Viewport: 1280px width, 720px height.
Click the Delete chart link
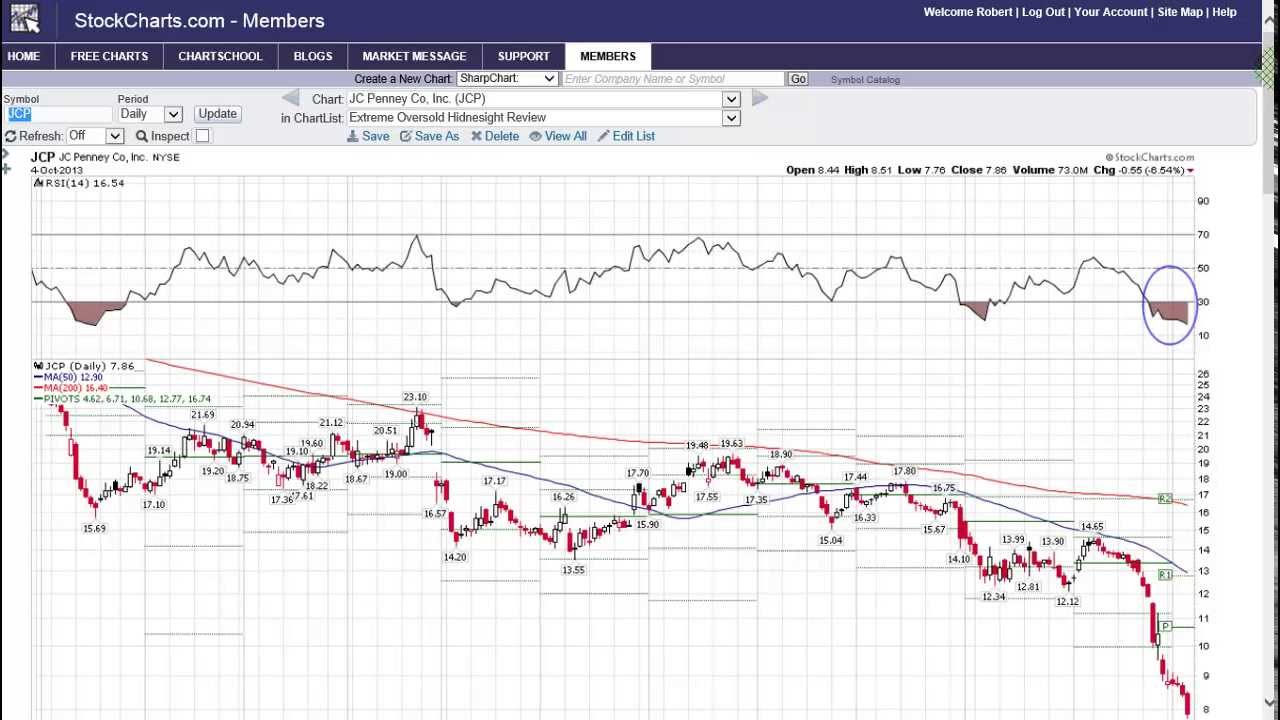(495, 136)
